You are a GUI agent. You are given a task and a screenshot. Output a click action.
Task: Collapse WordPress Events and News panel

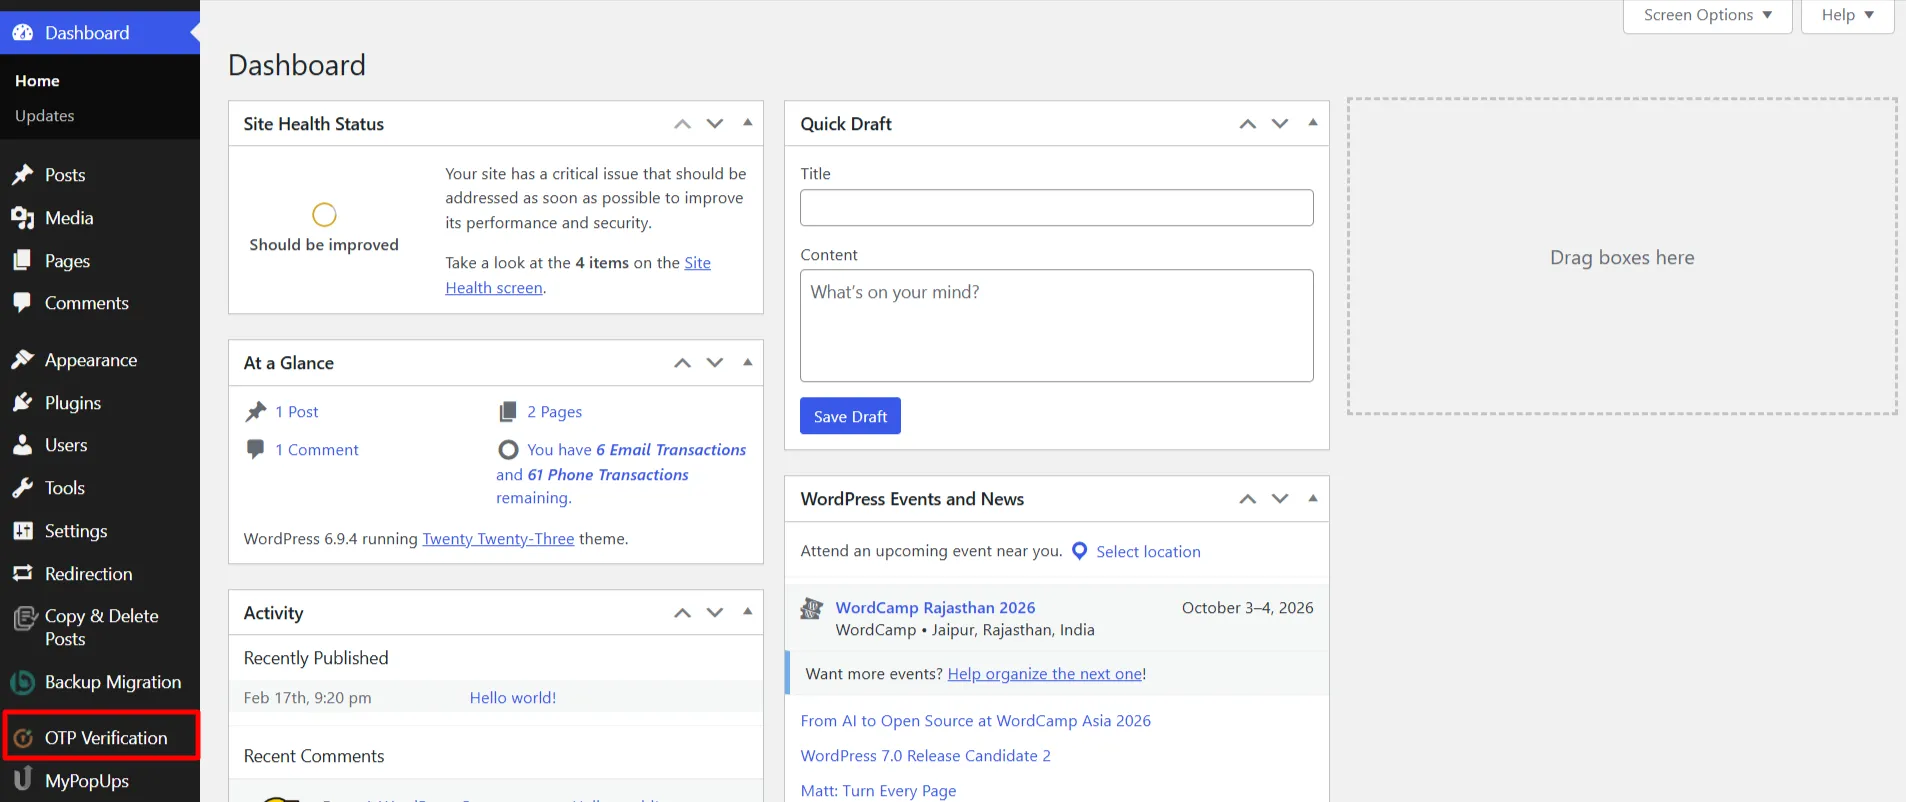(x=1313, y=498)
